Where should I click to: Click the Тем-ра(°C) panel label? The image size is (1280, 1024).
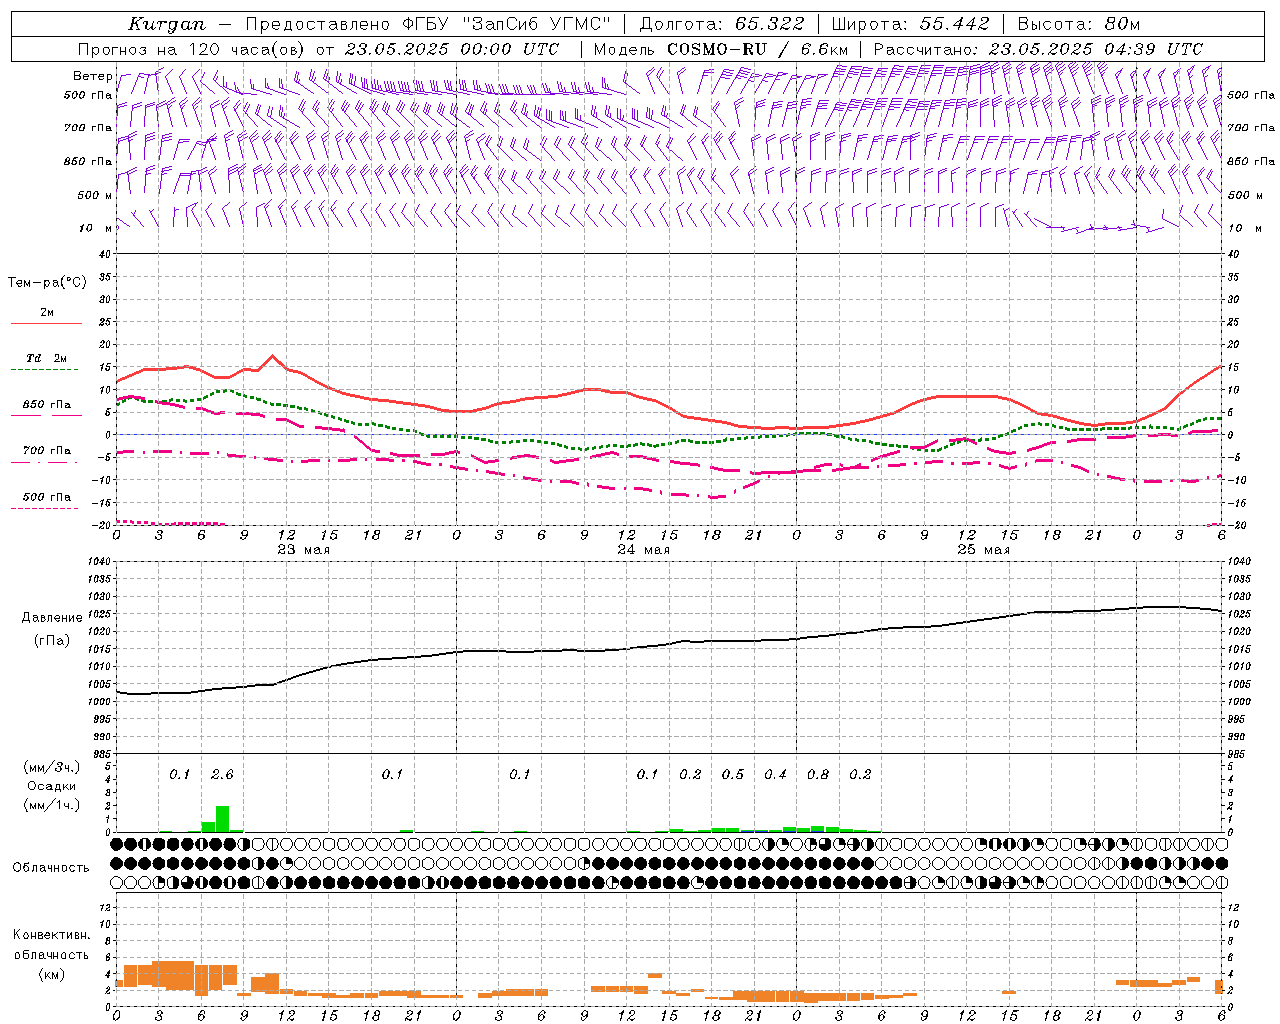point(47,283)
